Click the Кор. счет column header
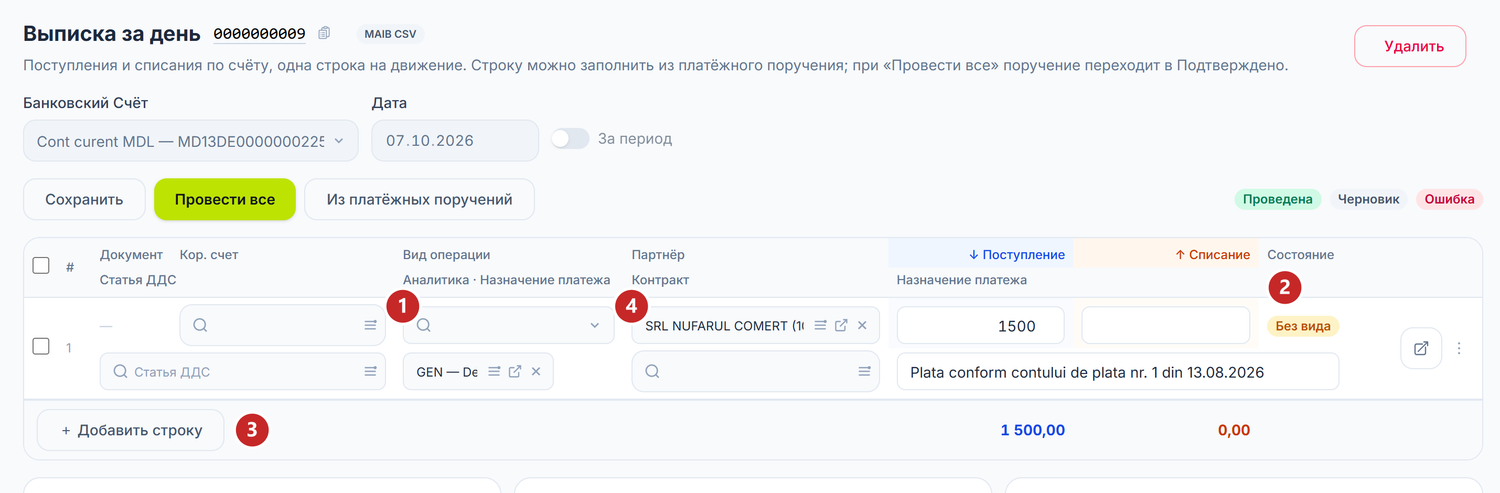 pyautogui.click(x=209, y=255)
